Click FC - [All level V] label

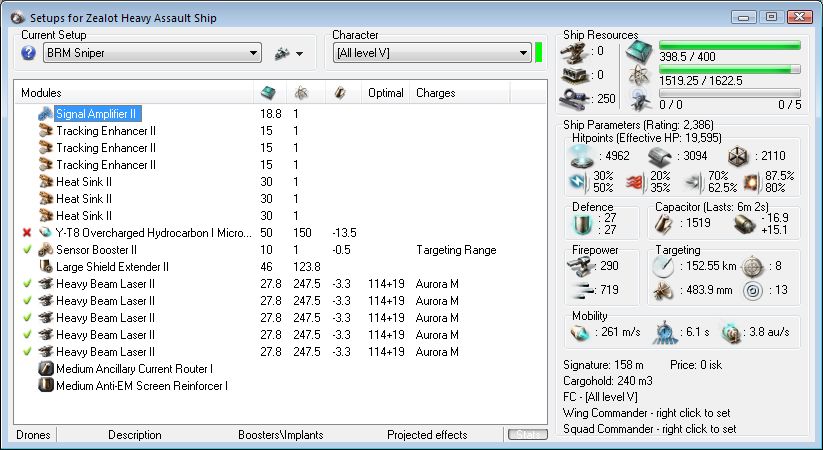(x=600, y=396)
